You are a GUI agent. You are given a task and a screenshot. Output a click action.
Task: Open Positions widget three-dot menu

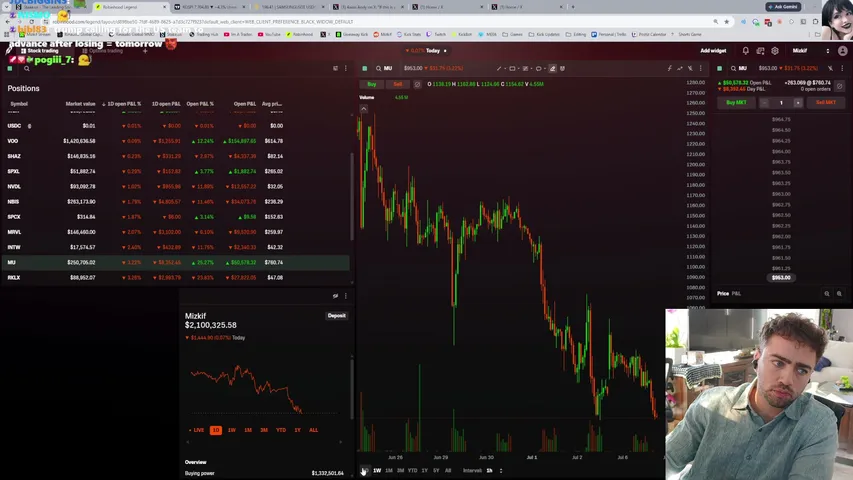tap(345, 69)
